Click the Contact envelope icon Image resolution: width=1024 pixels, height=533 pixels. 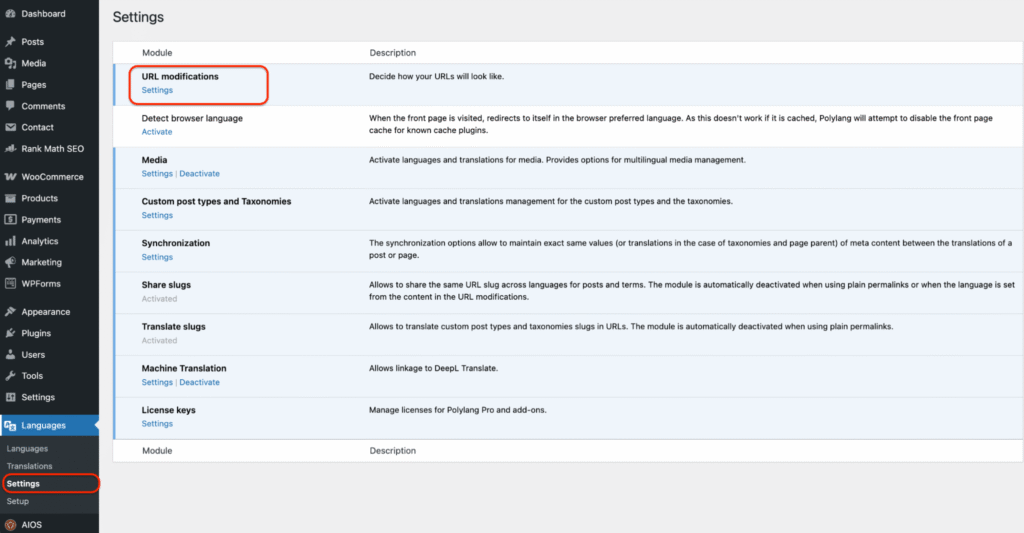pos(10,127)
